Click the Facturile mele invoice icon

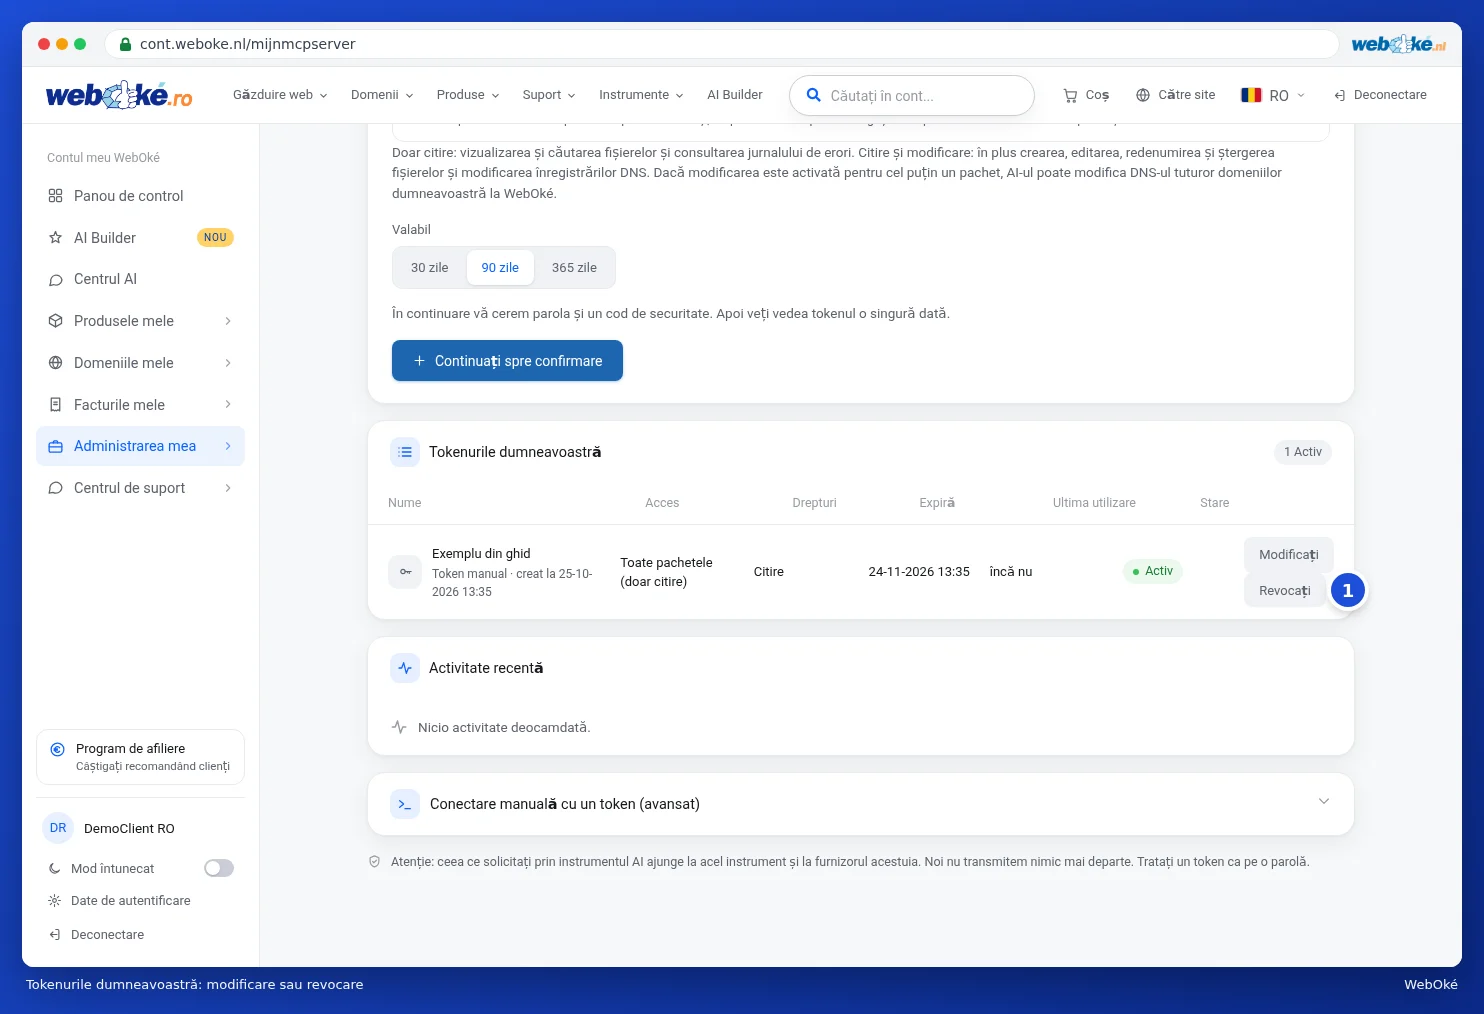(x=56, y=405)
